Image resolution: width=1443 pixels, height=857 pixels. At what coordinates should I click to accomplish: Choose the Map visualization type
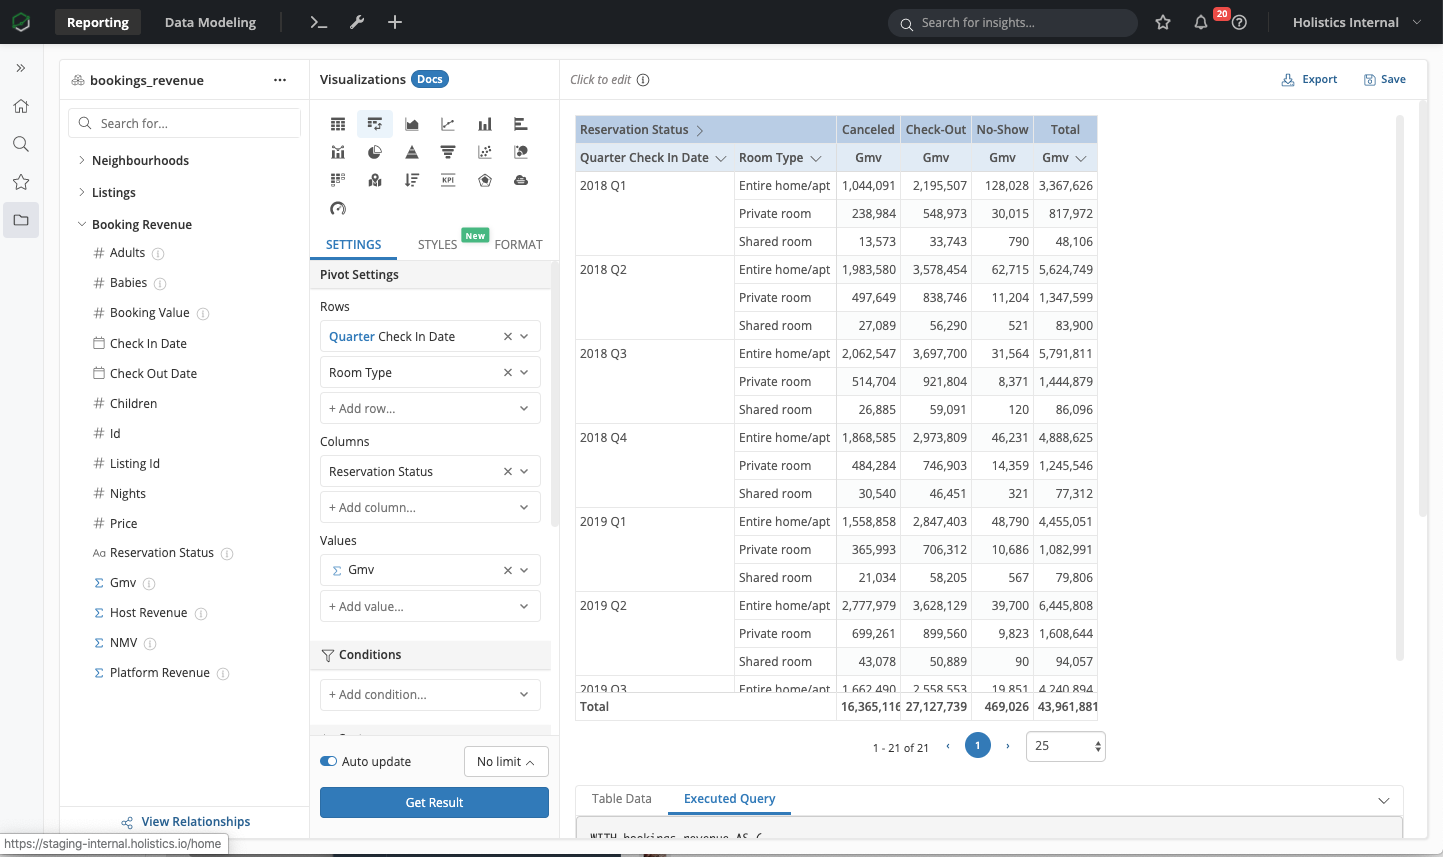click(x=374, y=180)
